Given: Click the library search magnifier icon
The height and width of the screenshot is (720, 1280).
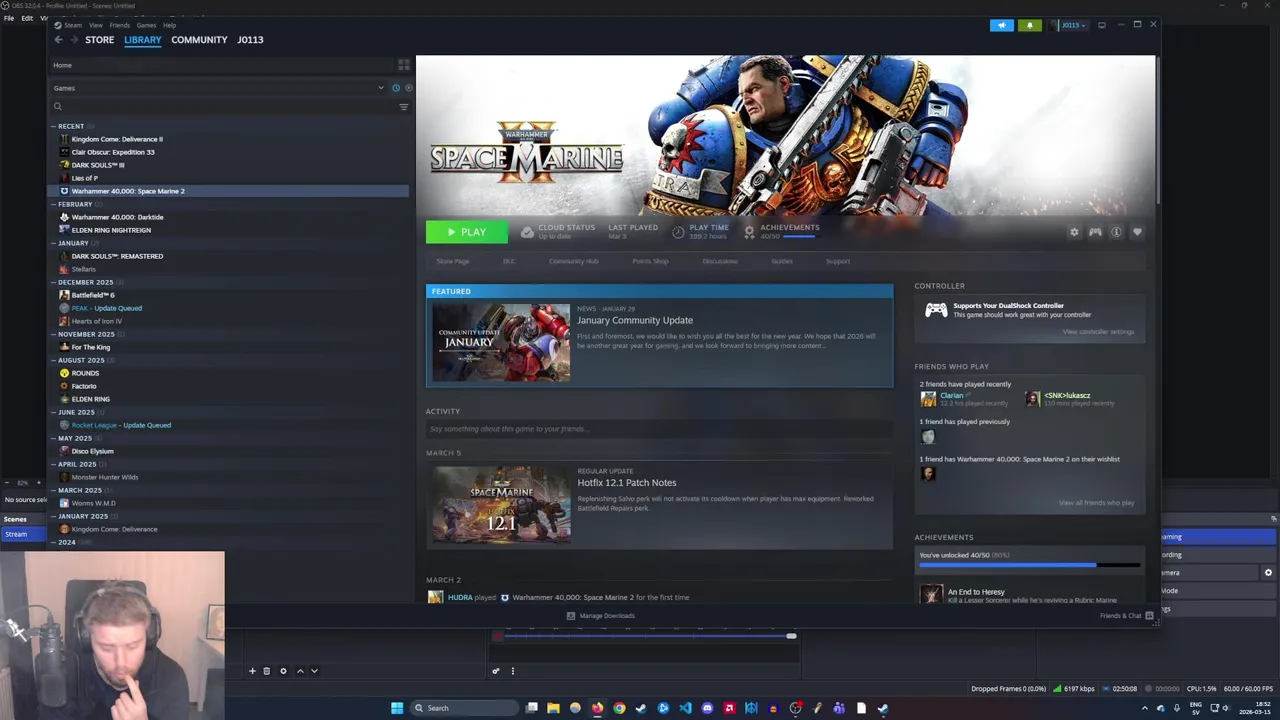Looking at the screenshot, I should pyautogui.click(x=58, y=107).
